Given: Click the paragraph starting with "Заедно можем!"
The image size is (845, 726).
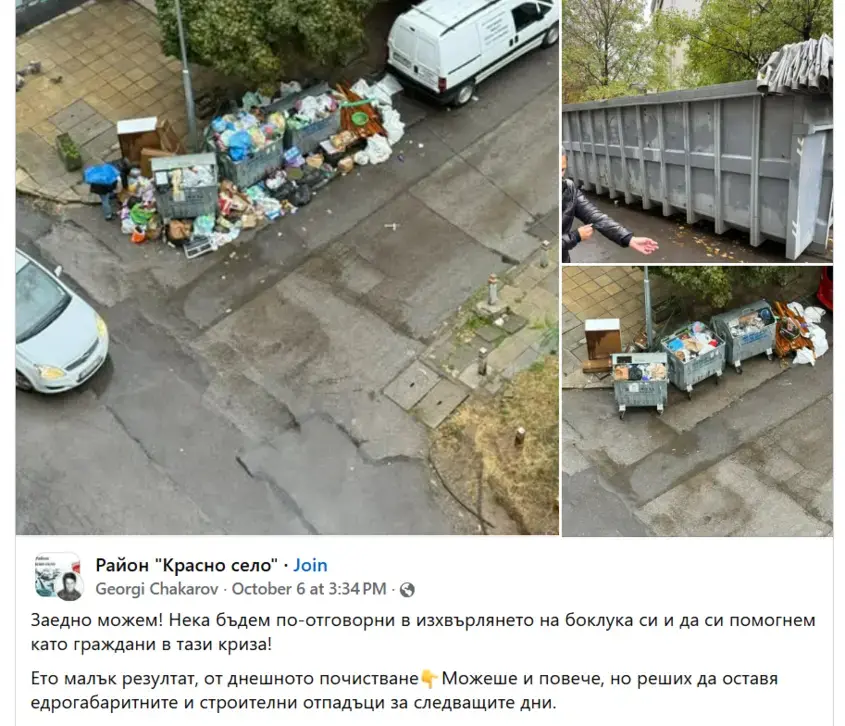Looking at the screenshot, I should point(423,632).
